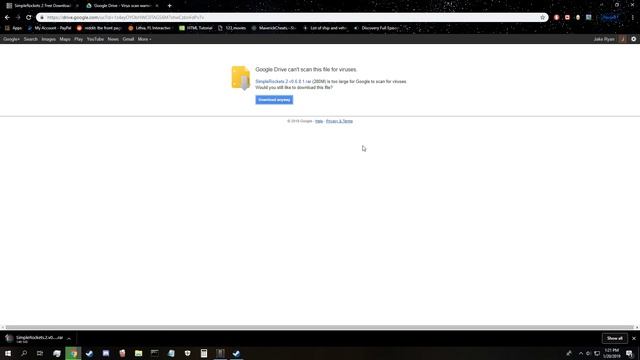
Task: Open Play in the Google bar
Action: click(x=78, y=39)
